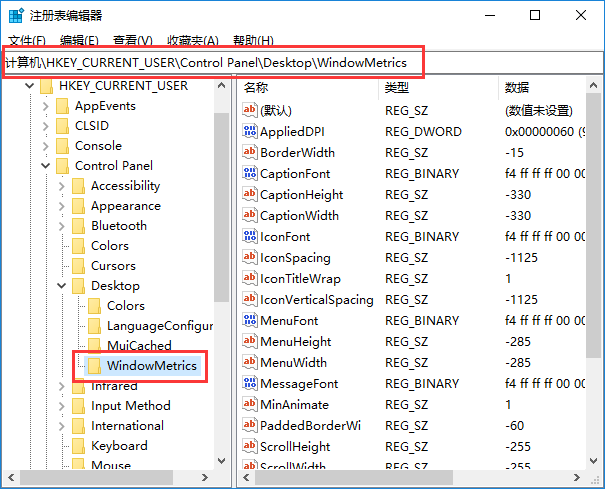This screenshot has height=489, width=605.
Task: Expand the Bluetooth key
Action: pos(62,226)
